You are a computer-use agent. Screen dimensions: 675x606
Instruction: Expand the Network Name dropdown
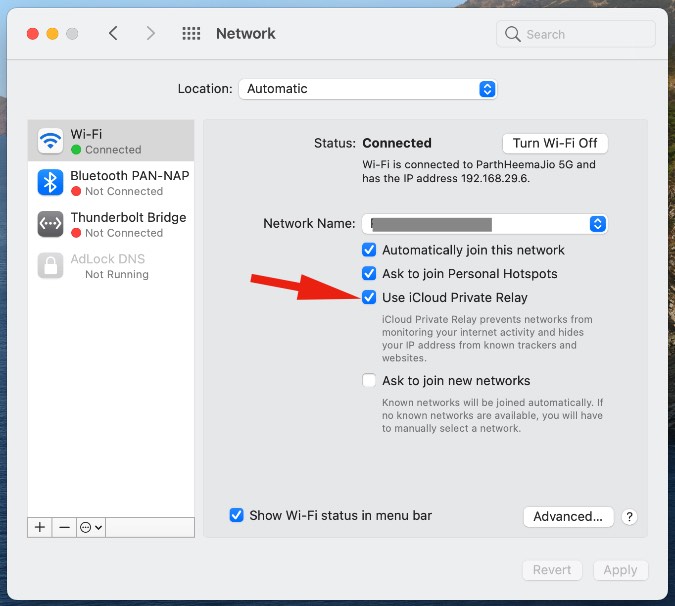click(597, 224)
